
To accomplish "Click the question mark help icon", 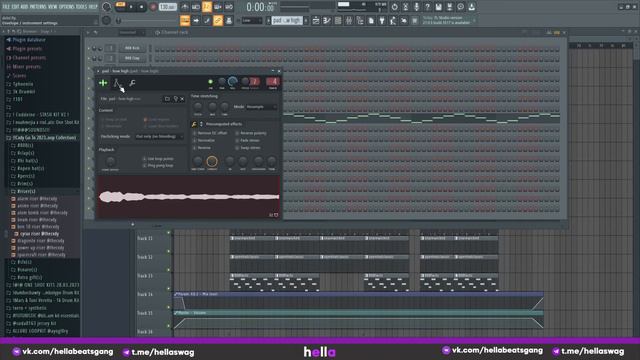I will pos(427,7).
